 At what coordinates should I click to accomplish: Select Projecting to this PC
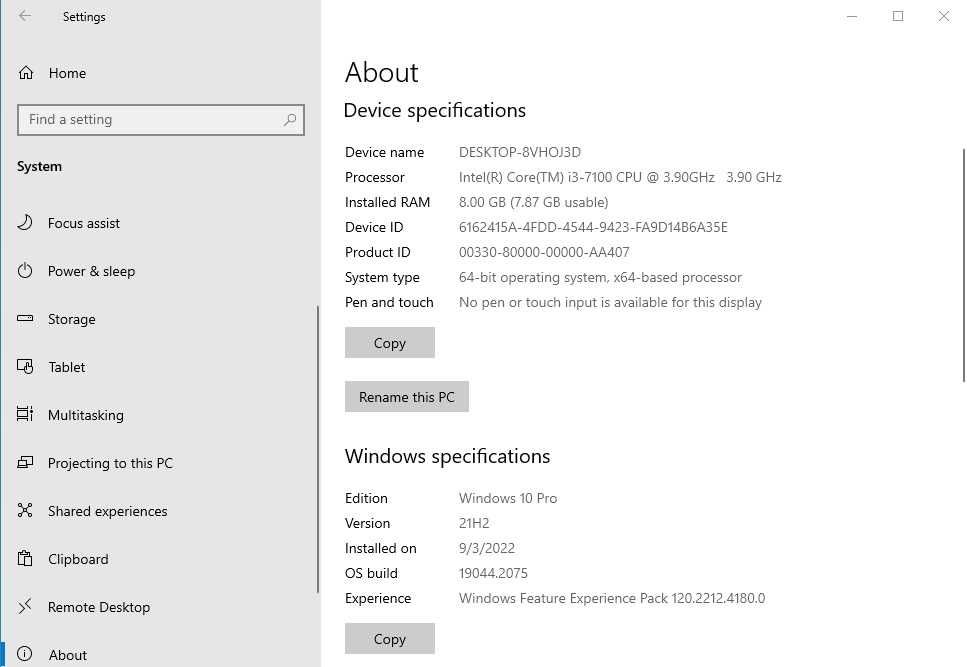click(160, 463)
